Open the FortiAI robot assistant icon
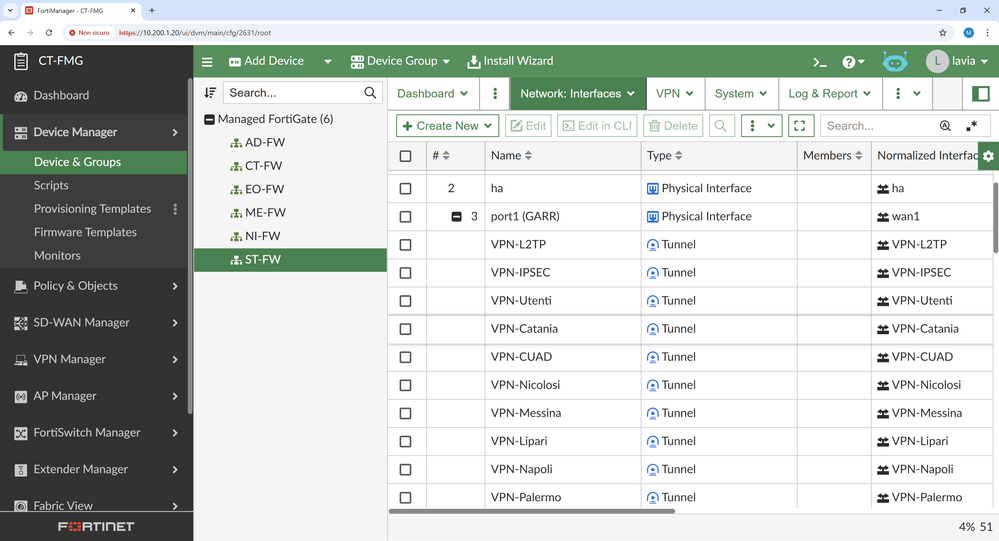Image resolution: width=999 pixels, height=541 pixels. click(x=894, y=62)
